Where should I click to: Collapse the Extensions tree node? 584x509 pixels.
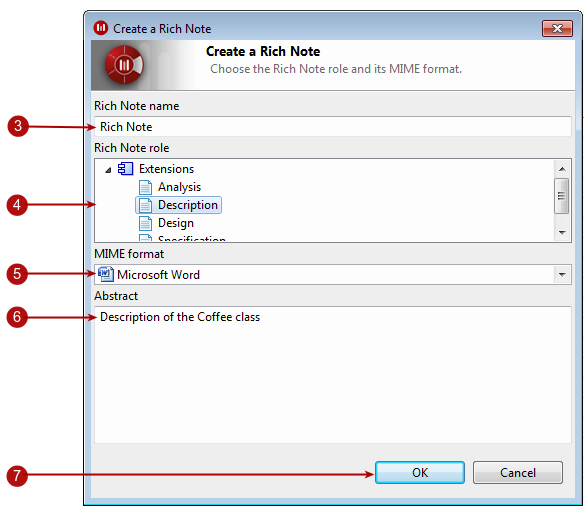(x=108, y=170)
